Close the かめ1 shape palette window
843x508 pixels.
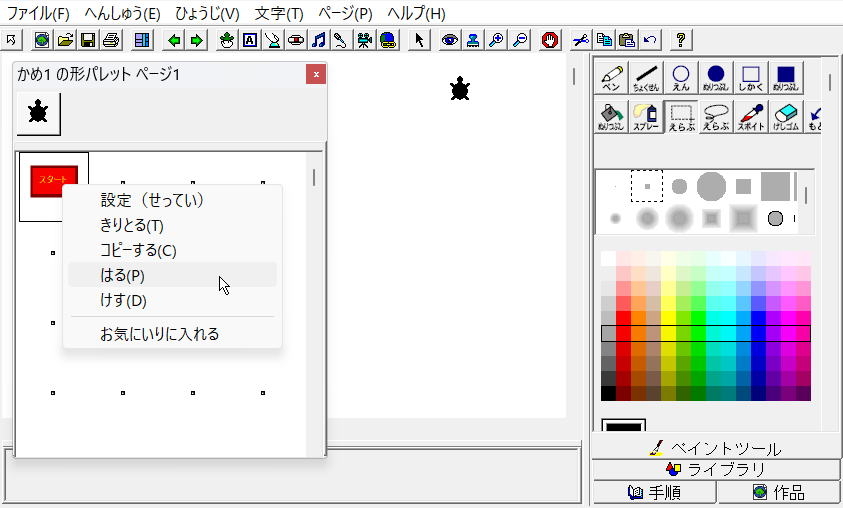316,74
